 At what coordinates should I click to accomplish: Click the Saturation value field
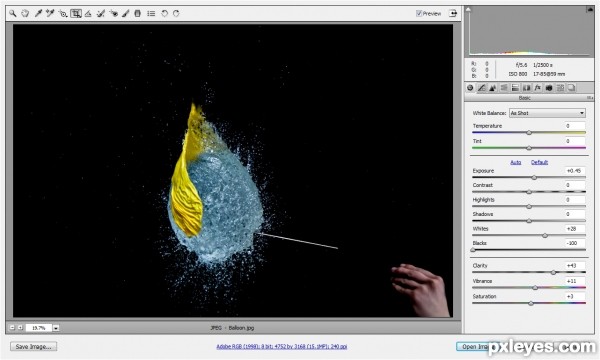coord(575,296)
